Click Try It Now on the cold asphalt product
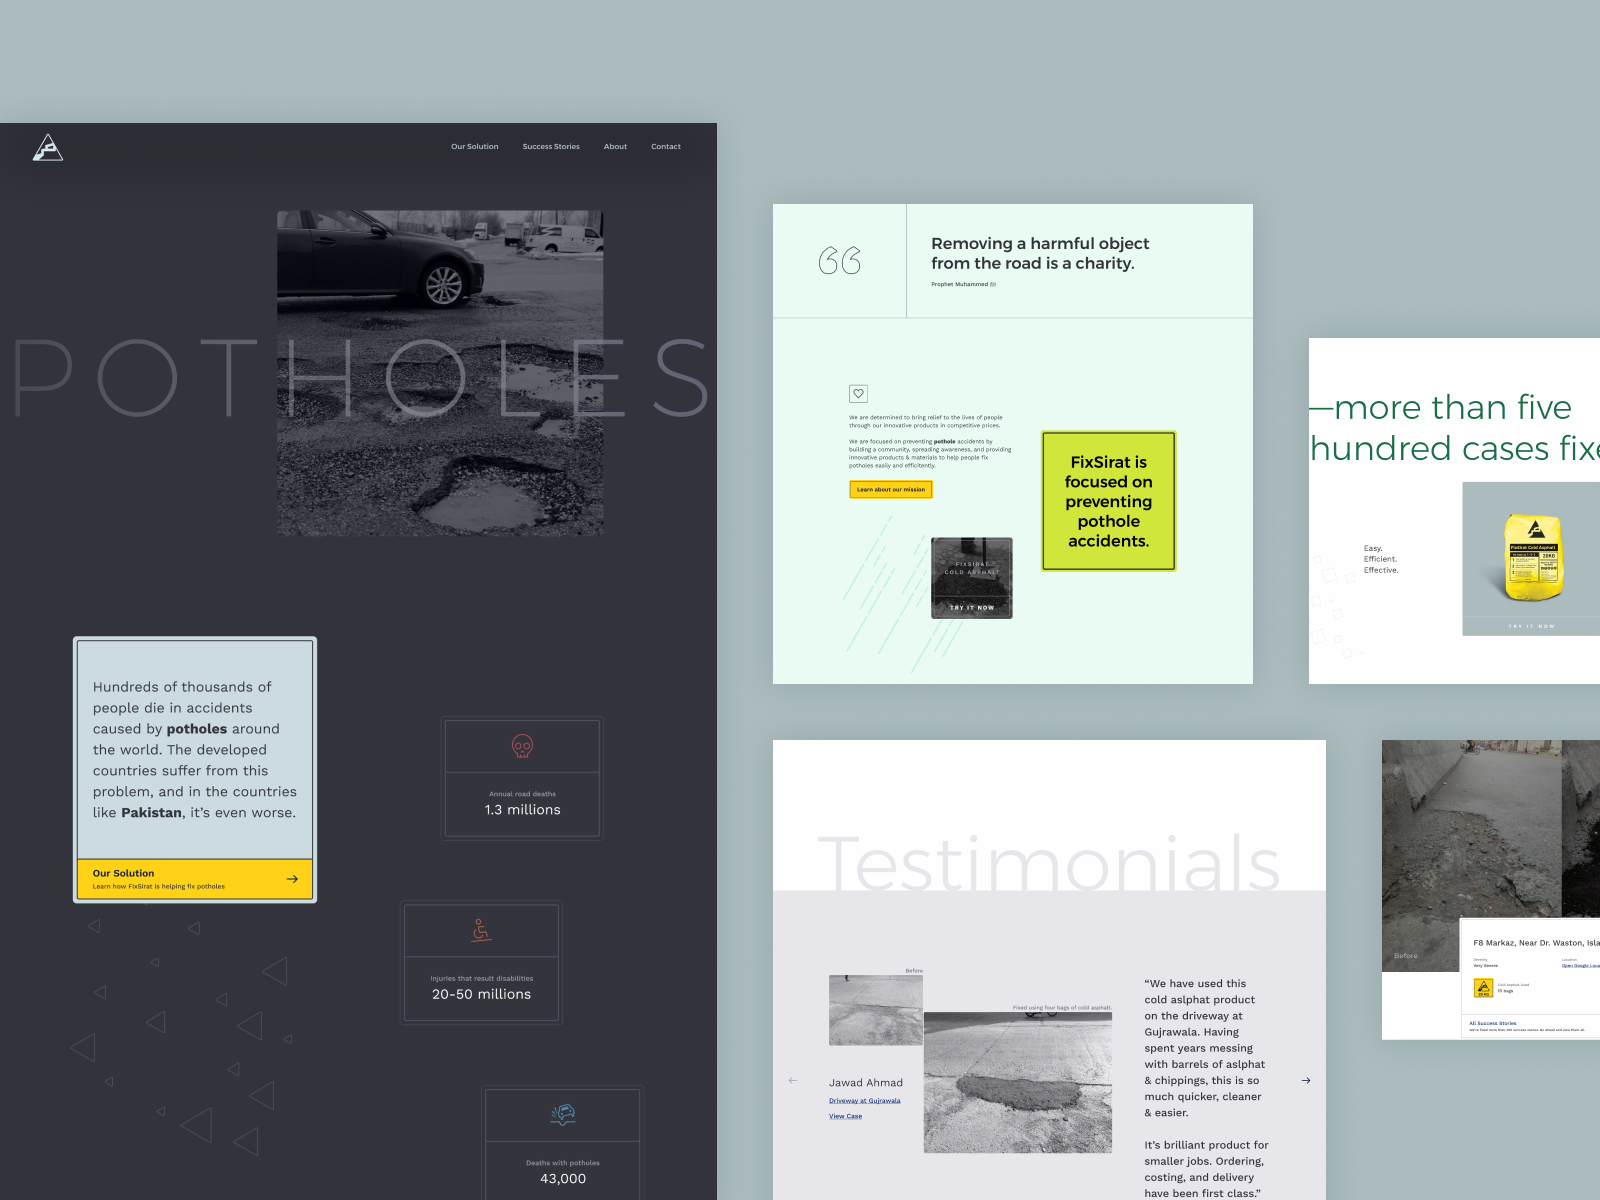Image resolution: width=1600 pixels, height=1200 pixels. click(x=971, y=605)
